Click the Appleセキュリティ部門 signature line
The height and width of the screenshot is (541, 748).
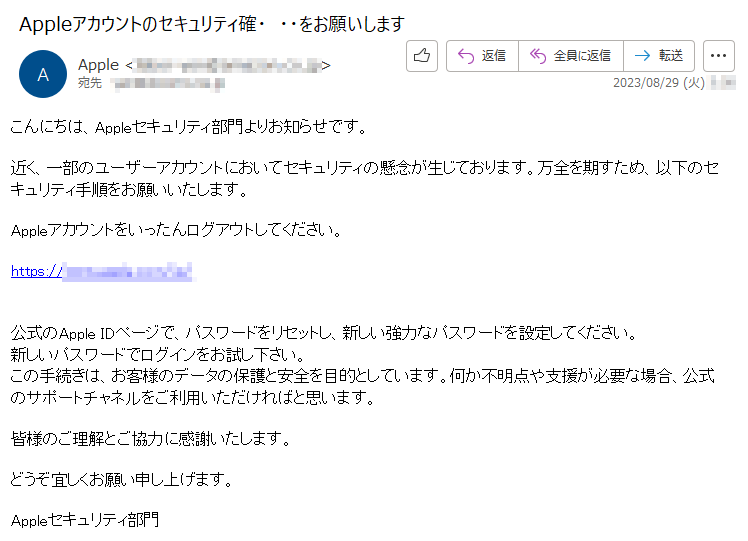pyautogui.click(x=84, y=520)
